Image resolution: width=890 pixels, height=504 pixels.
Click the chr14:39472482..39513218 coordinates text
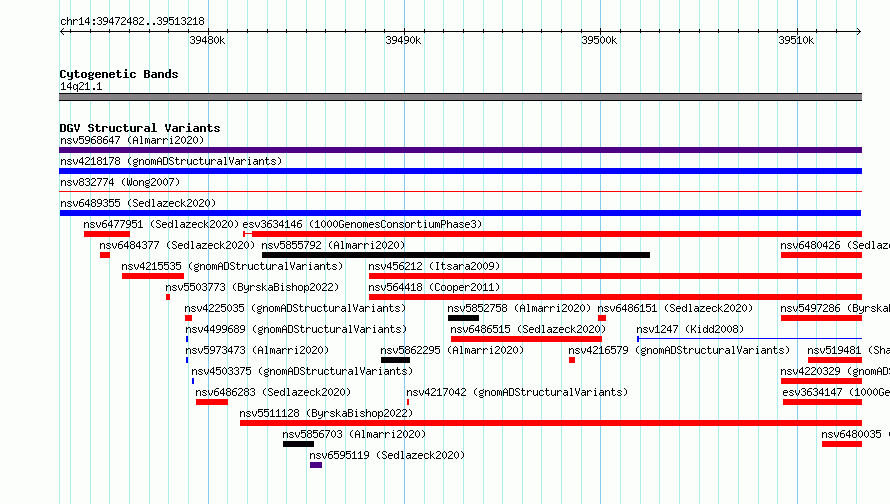(132, 21)
